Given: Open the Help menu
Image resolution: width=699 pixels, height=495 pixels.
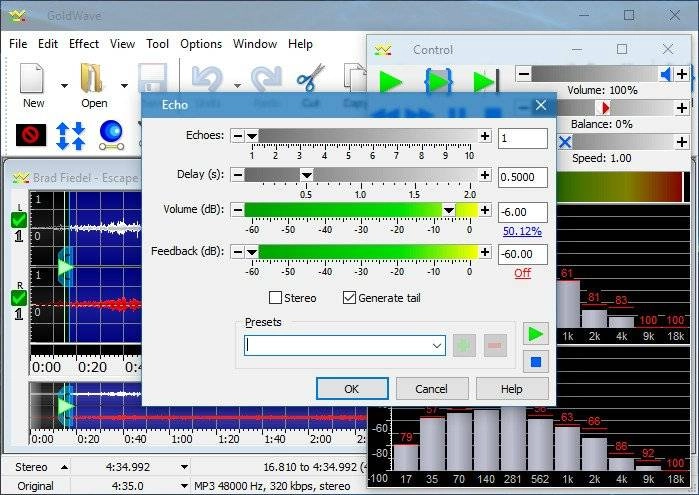Looking at the screenshot, I should (x=300, y=44).
